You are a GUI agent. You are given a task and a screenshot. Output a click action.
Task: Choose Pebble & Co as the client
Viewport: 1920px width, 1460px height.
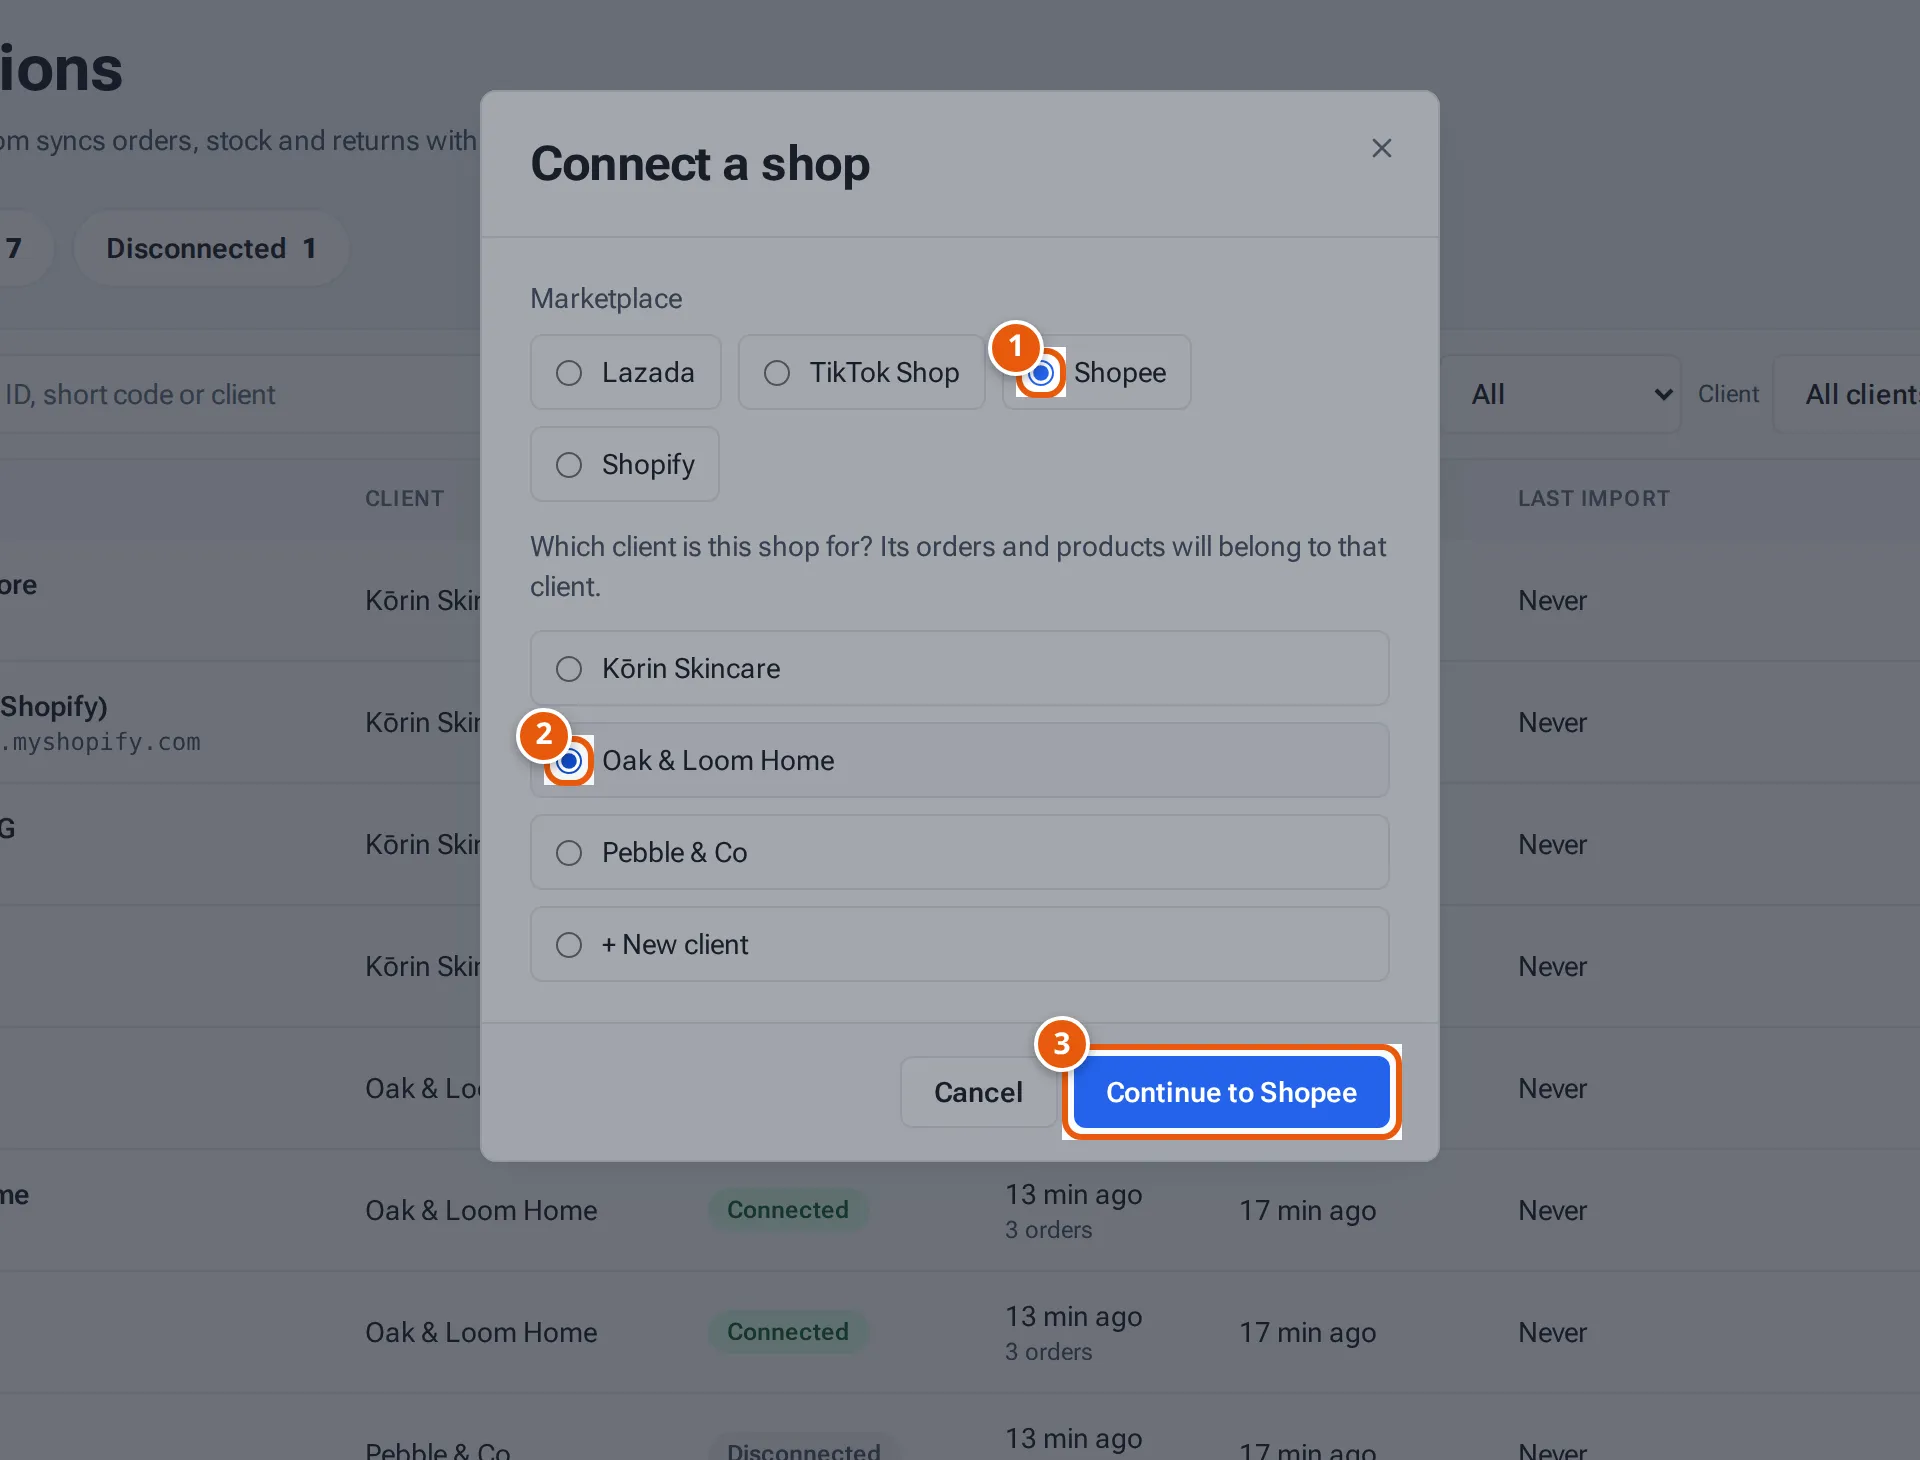click(x=959, y=852)
